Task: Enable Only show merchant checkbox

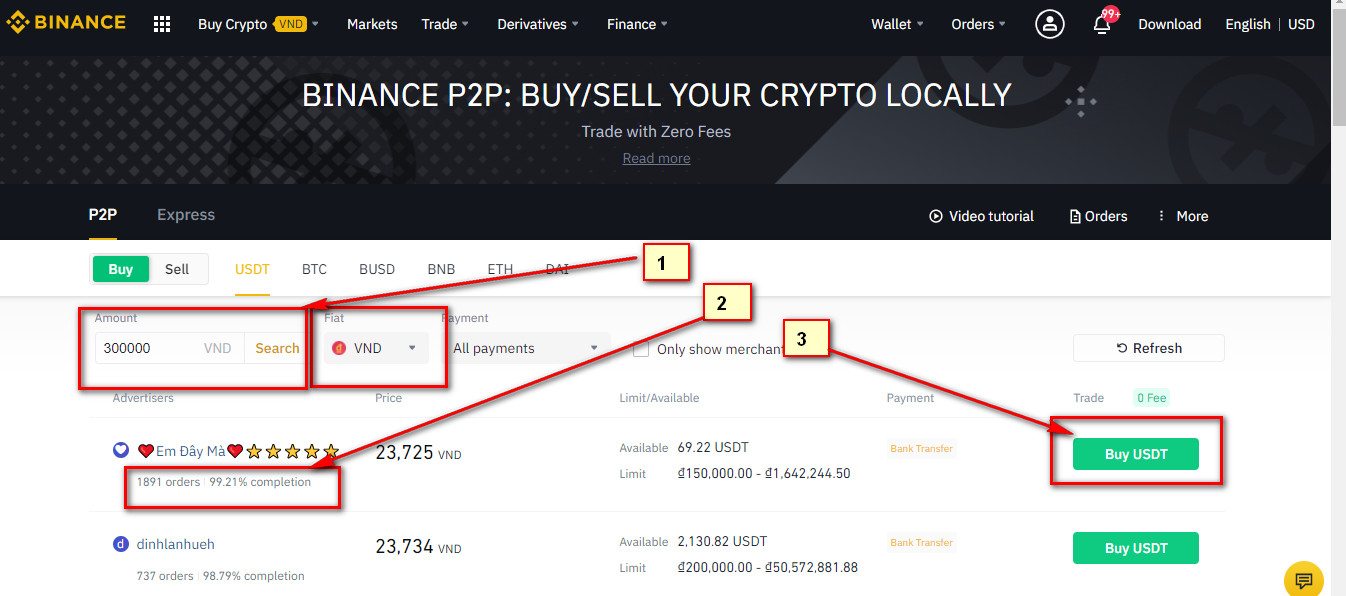Action: [640, 349]
